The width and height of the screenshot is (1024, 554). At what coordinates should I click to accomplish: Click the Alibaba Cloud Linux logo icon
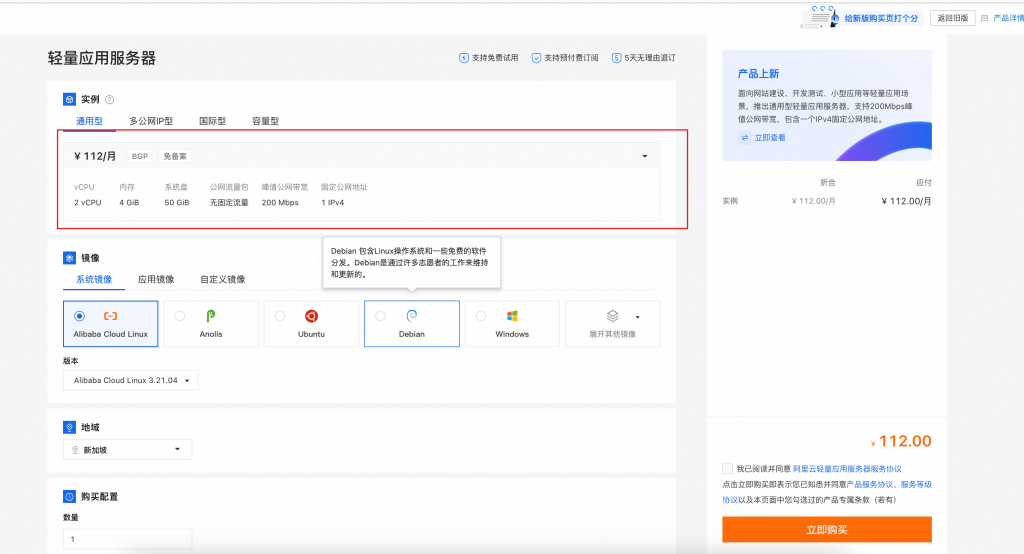(x=111, y=316)
